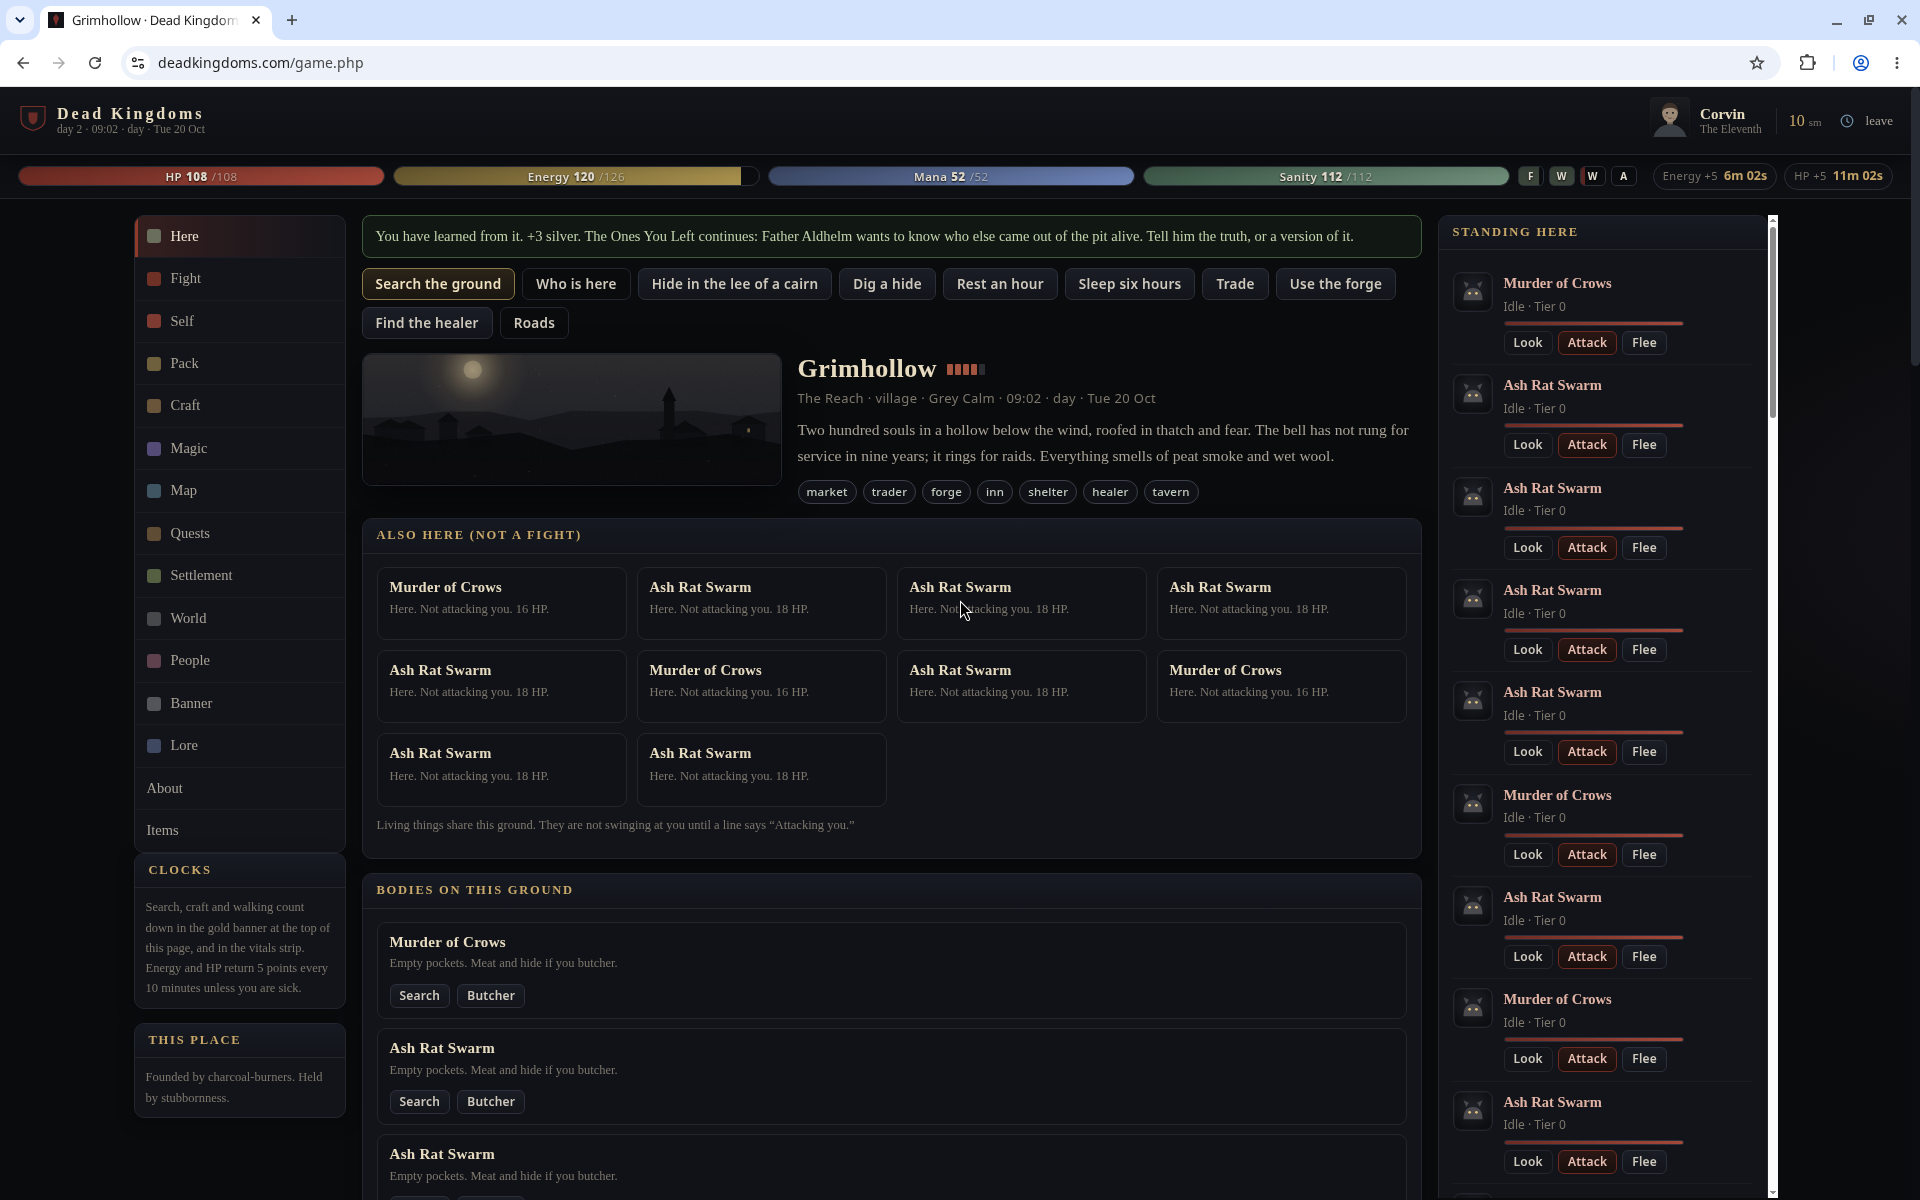1920x1200 pixels.
Task: Click the A status badge
Action: coord(1623,176)
